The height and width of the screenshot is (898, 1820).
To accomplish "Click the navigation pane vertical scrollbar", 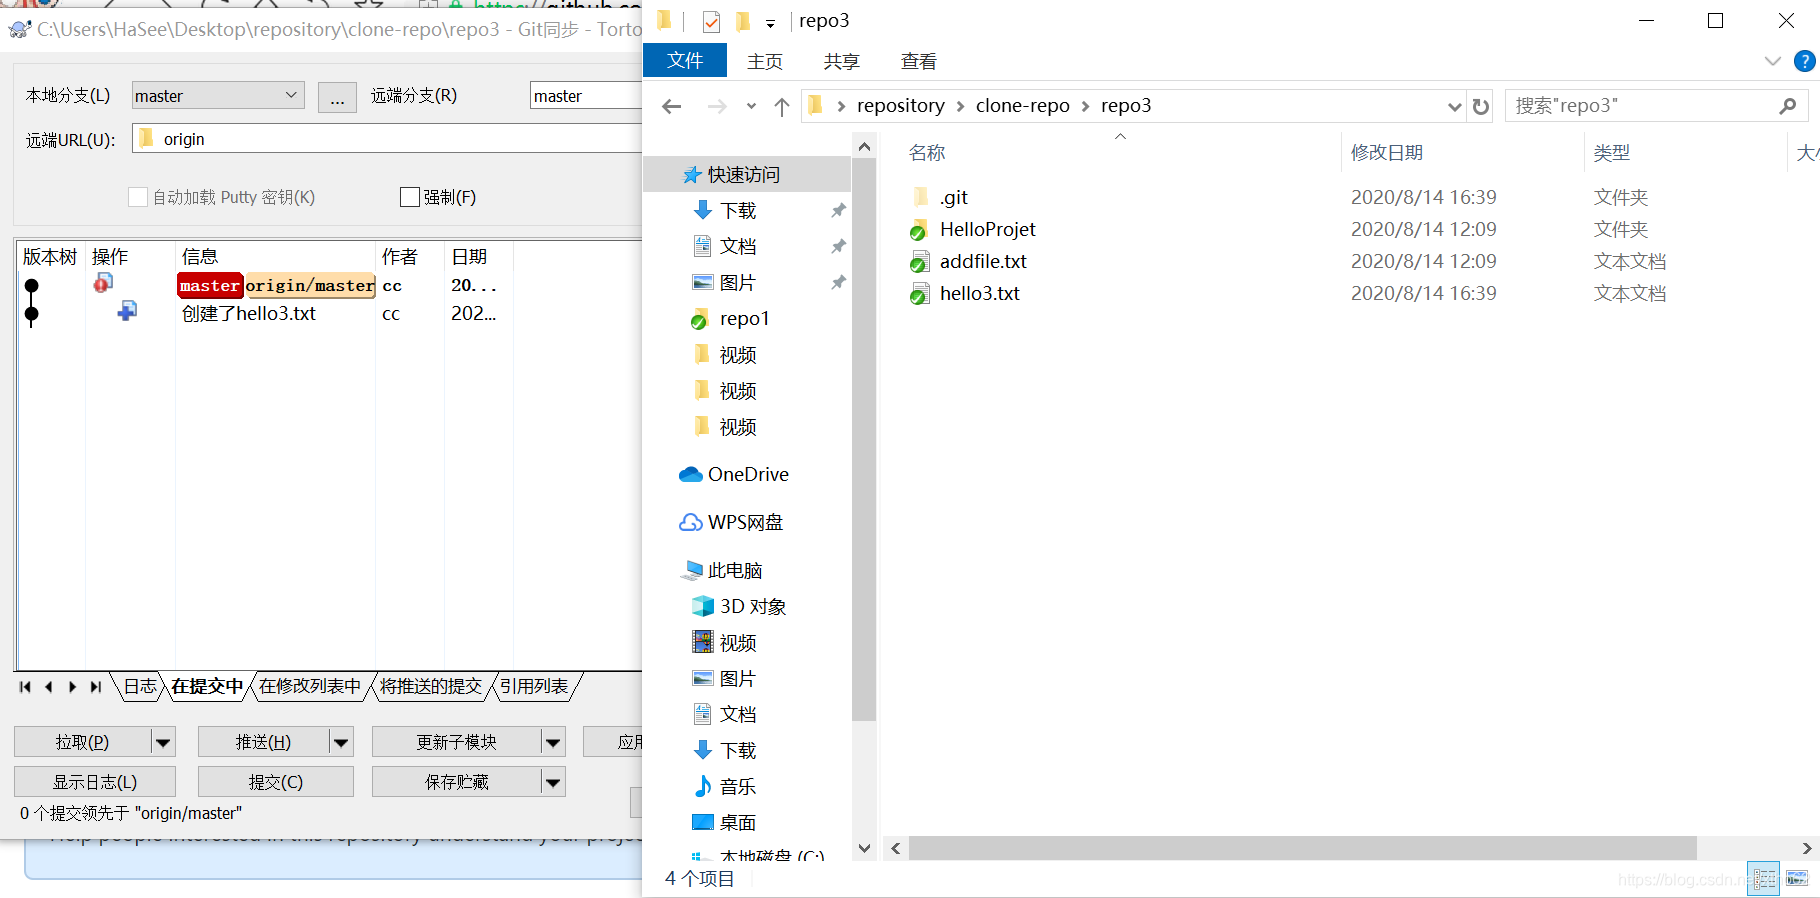I will point(864,440).
